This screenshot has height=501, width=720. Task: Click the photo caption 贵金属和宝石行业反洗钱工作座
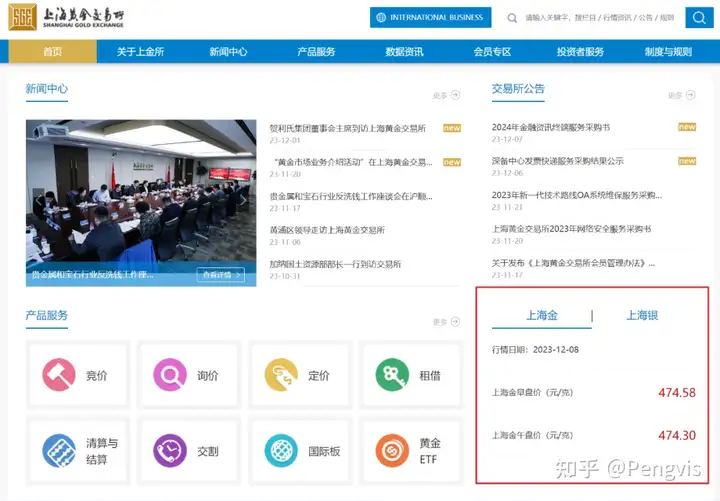tap(92, 275)
